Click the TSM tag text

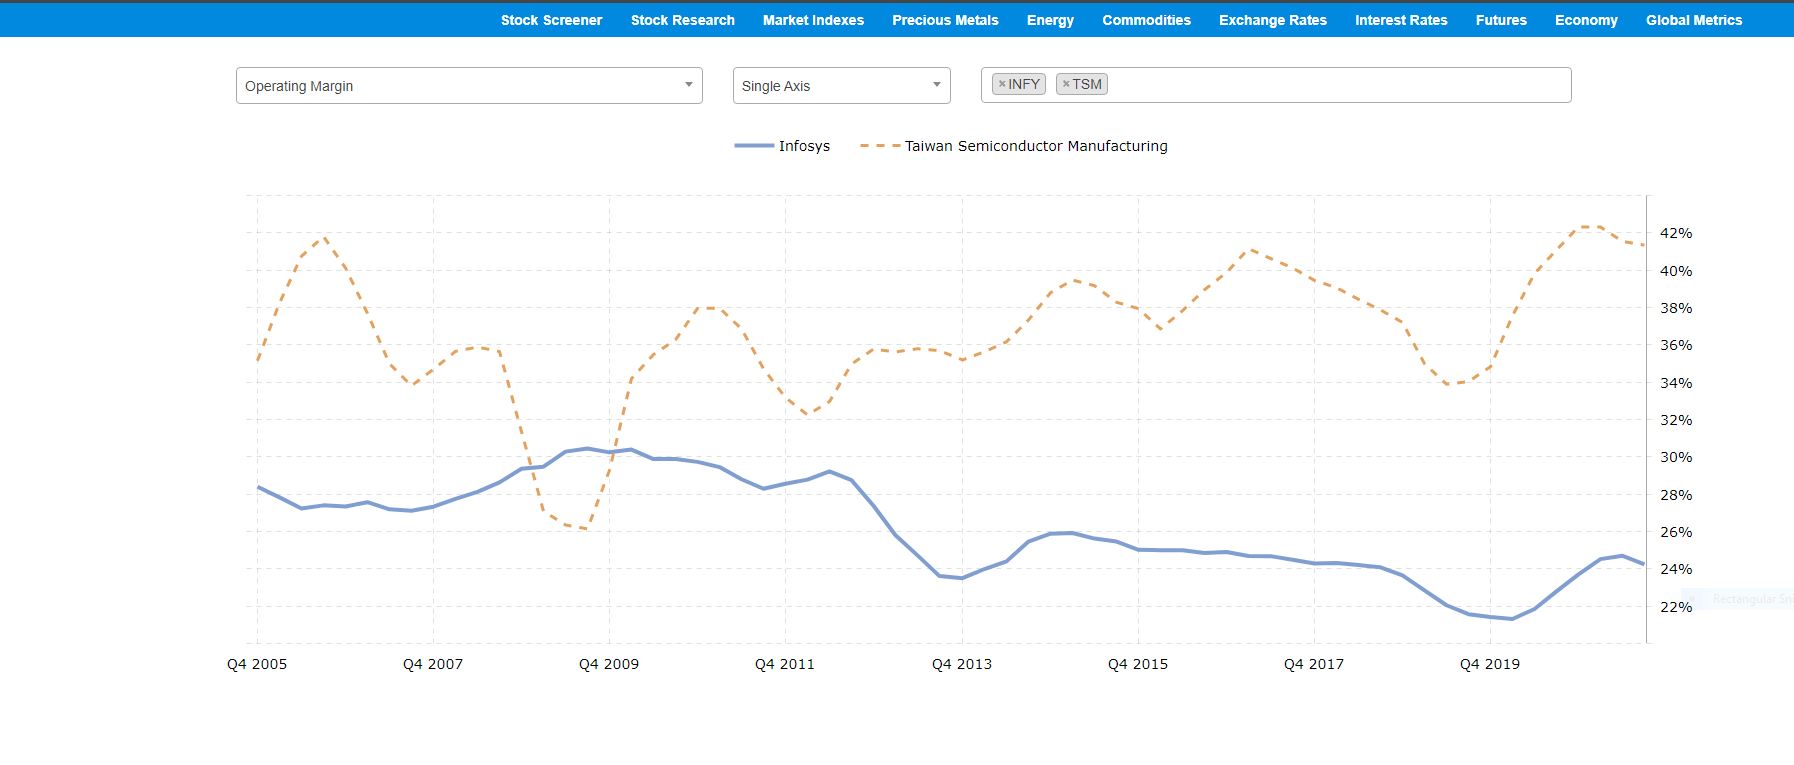(1087, 84)
